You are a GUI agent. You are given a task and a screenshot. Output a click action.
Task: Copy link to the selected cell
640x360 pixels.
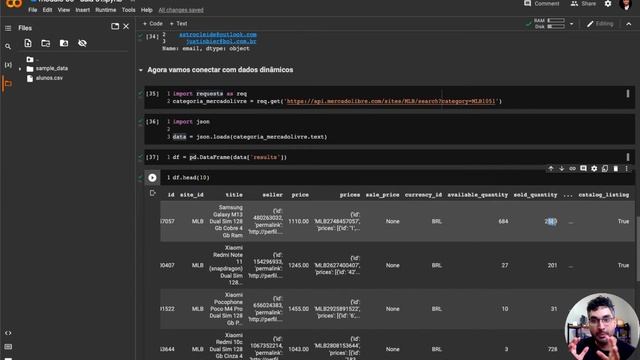point(572,169)
